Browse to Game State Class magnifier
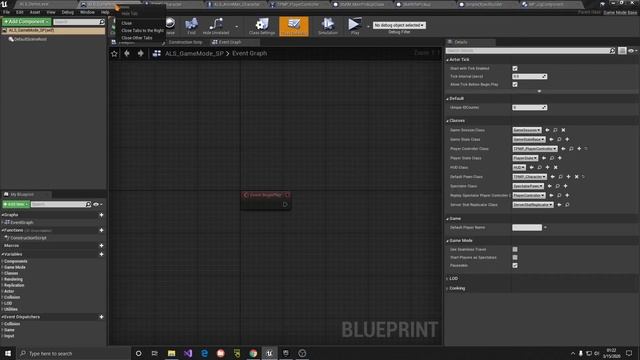Image resolution: width=640 pixels, height=360 pixels. click(x=559, y=139)
